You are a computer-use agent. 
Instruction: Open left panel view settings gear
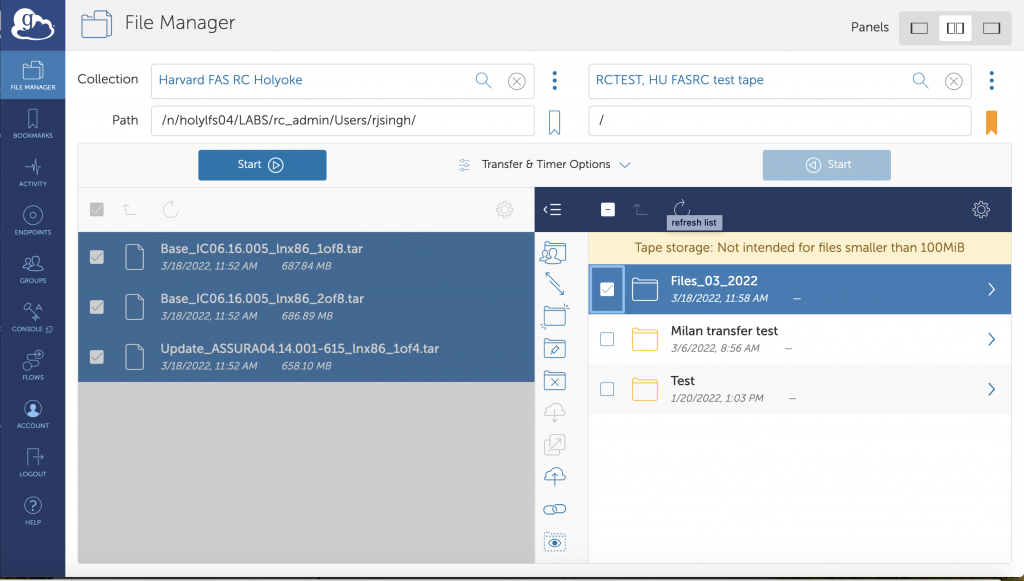(x=504, y=210)
